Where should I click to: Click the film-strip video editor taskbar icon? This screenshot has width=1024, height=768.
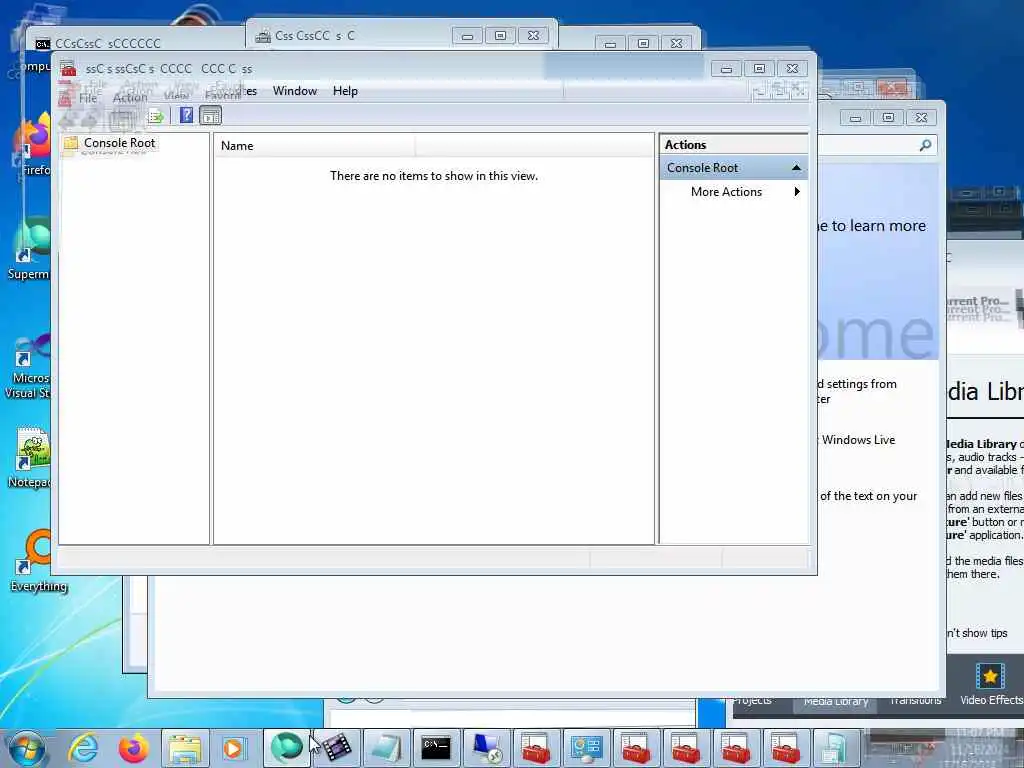pyautogui.click(x=336, y=748)
